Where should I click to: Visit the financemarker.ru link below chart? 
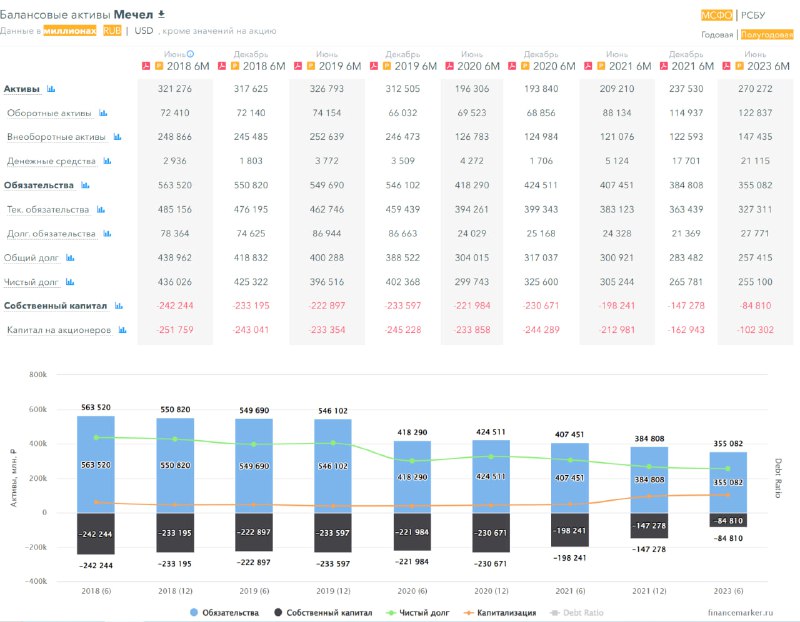coord(740,612)
